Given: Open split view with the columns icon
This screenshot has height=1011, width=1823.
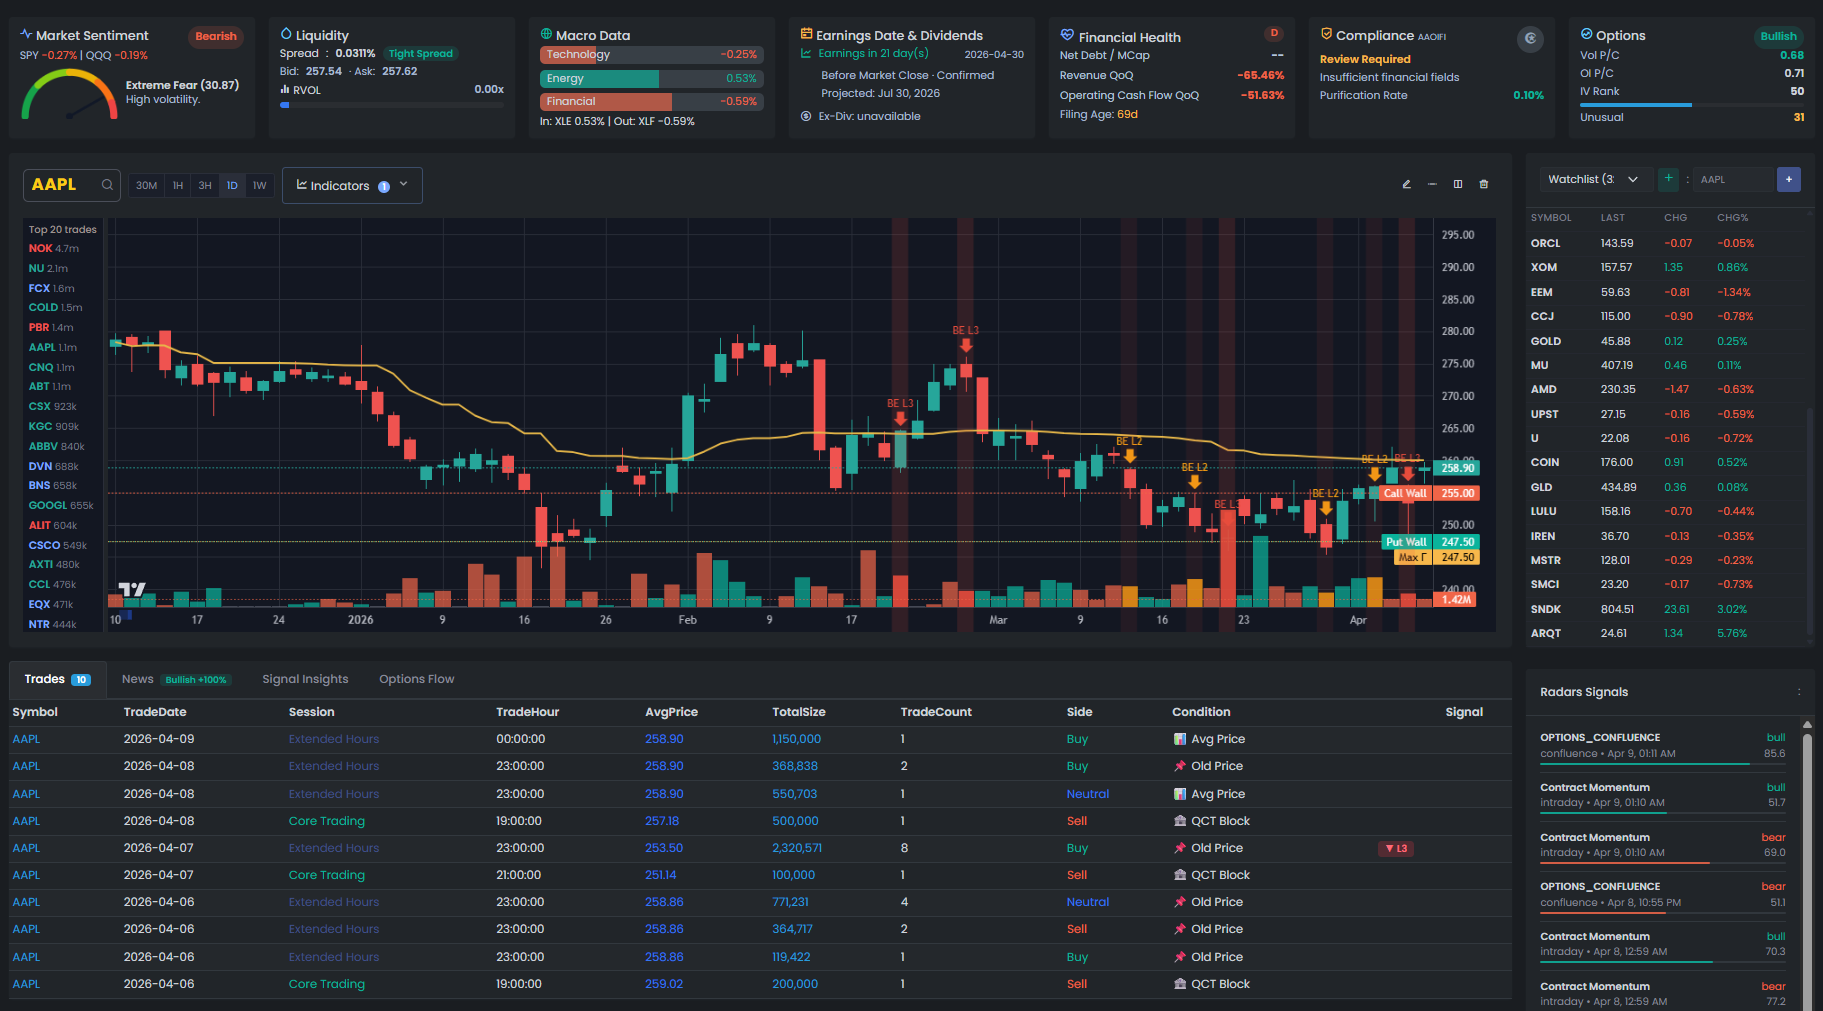Looking at the screenshot, I should 1457,184.
